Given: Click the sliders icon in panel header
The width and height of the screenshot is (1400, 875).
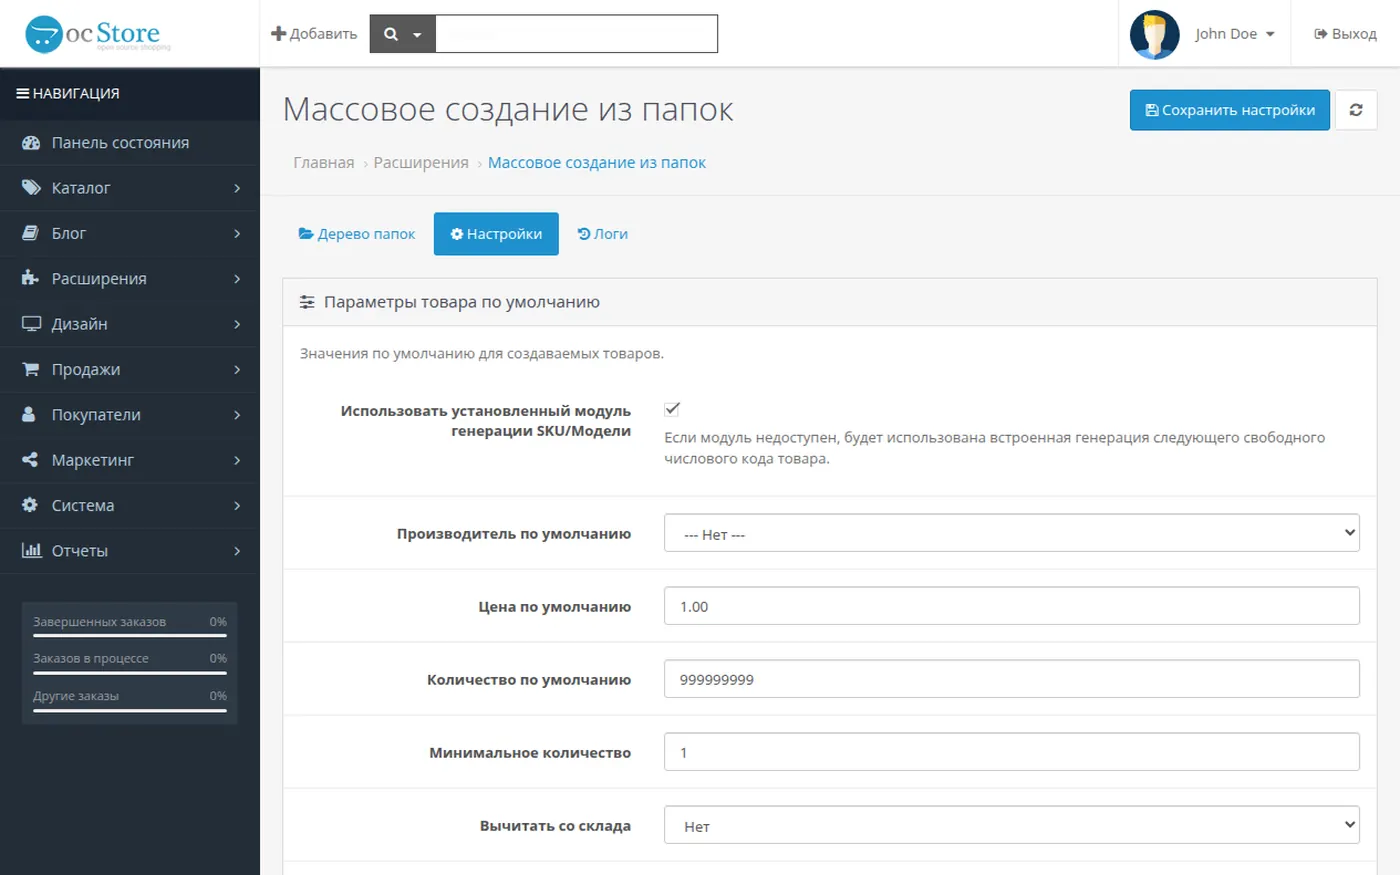Looking at the screenshot, I should [x=307, y=302].
